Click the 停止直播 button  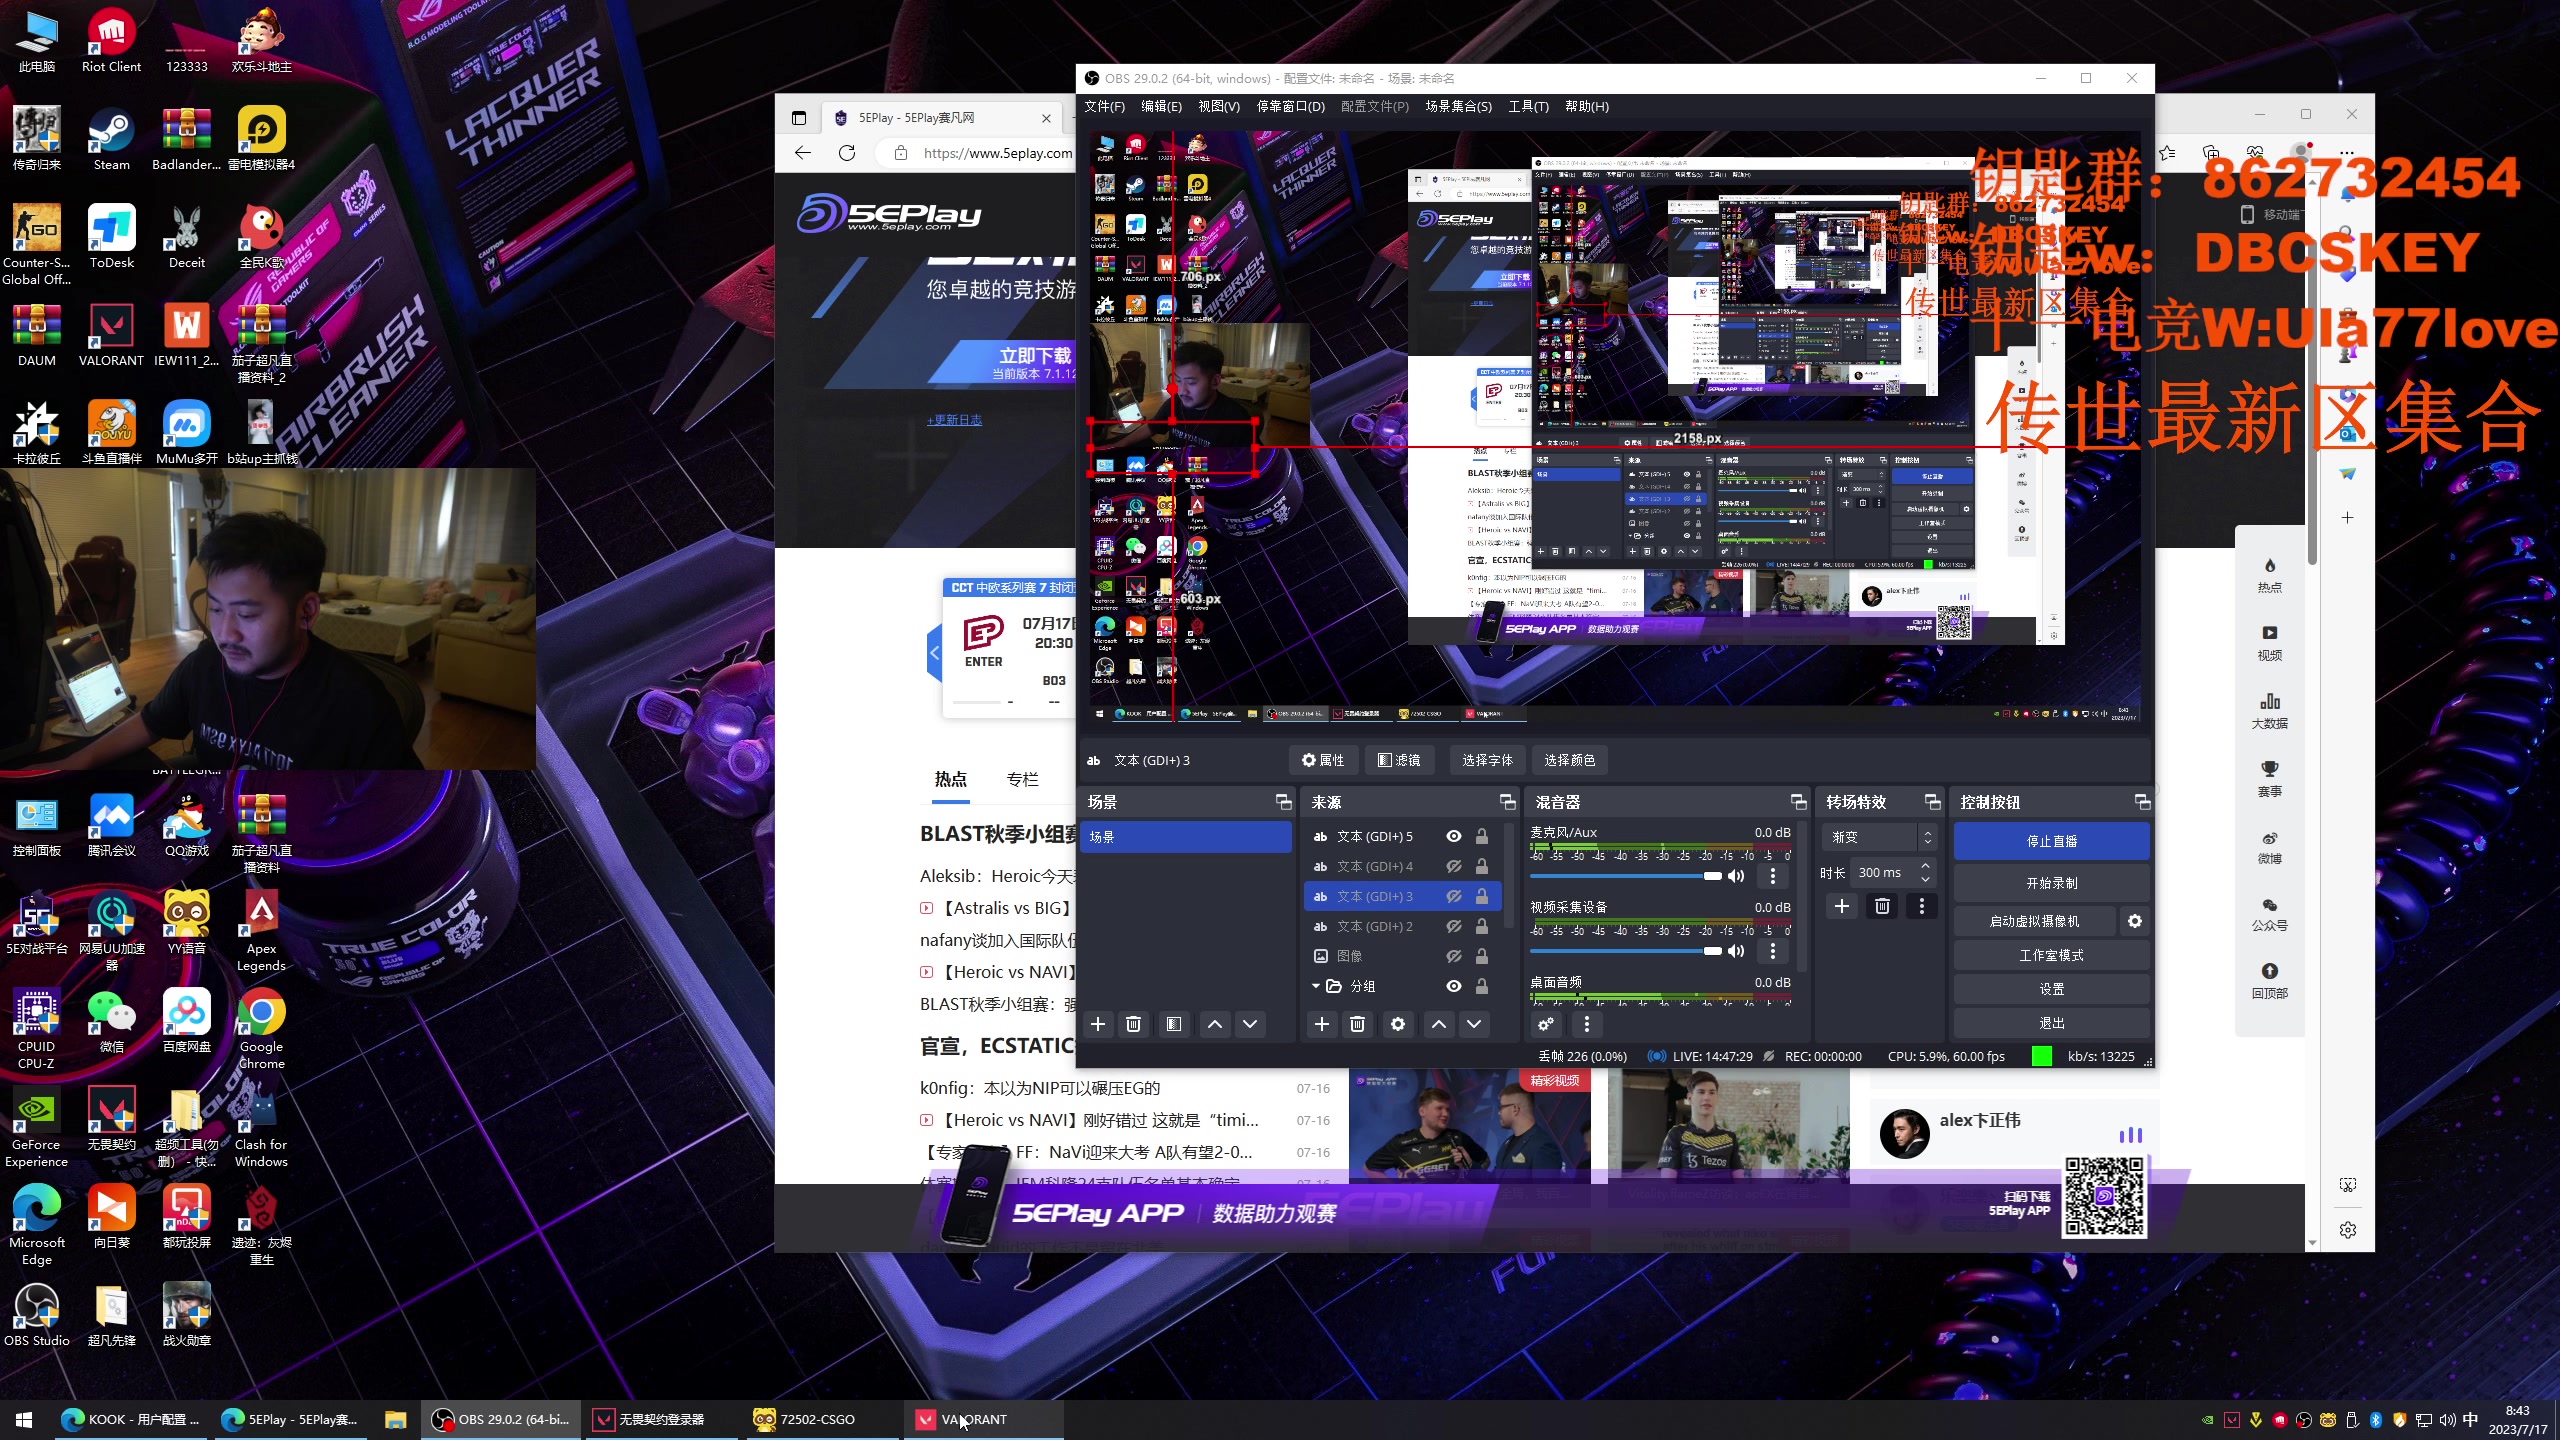click(2051, 841)
